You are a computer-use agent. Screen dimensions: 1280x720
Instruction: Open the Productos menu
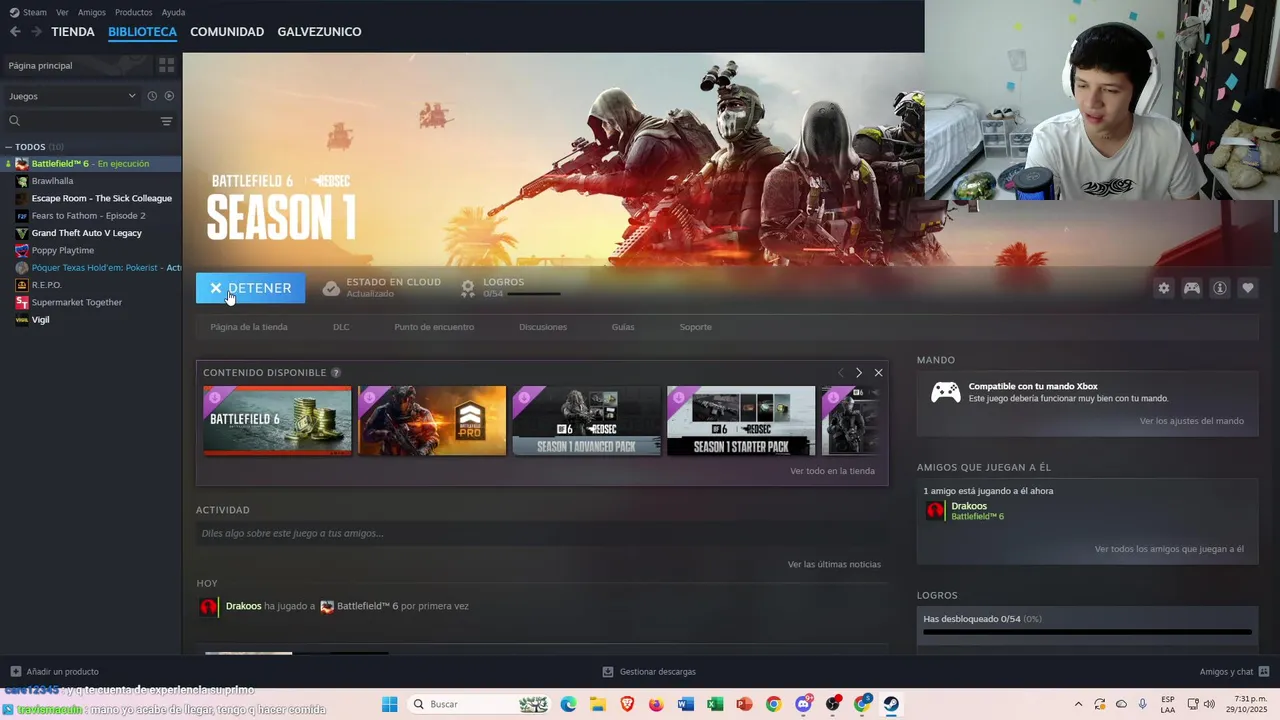point(134,12)
